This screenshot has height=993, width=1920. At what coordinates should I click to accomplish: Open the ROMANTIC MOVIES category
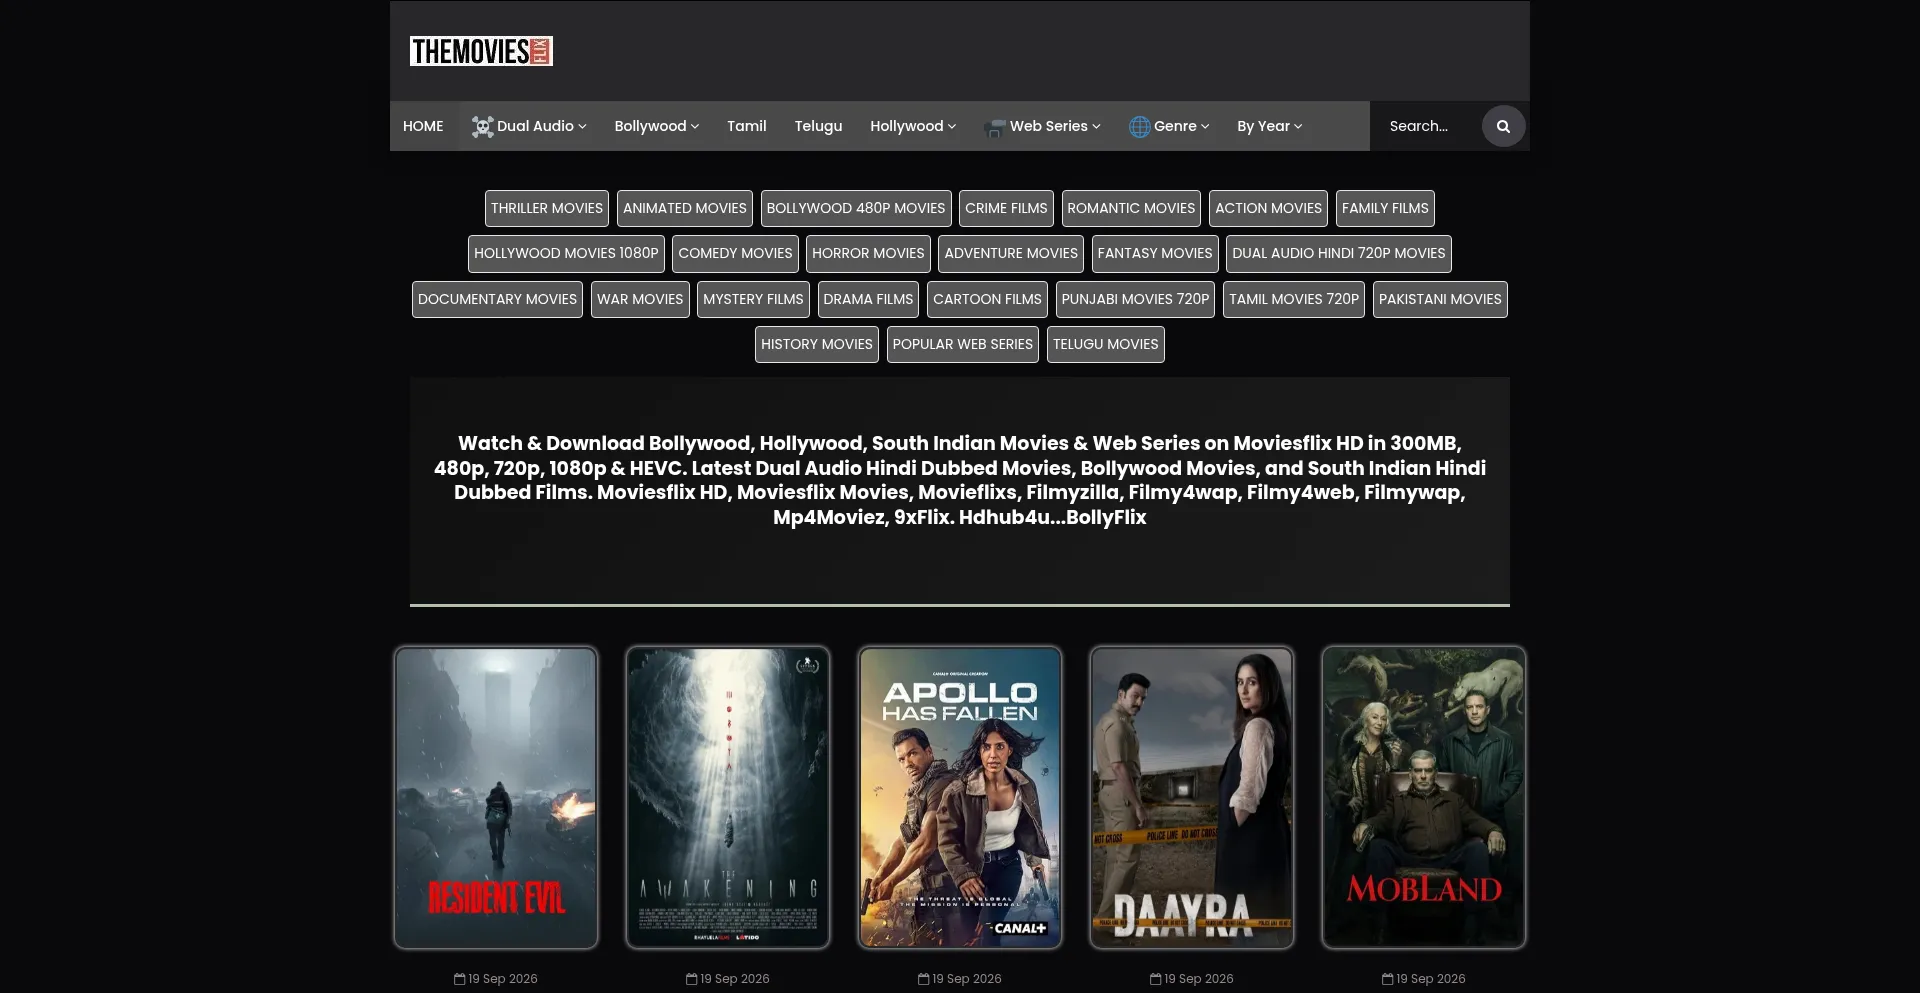tap(1131, 208)
